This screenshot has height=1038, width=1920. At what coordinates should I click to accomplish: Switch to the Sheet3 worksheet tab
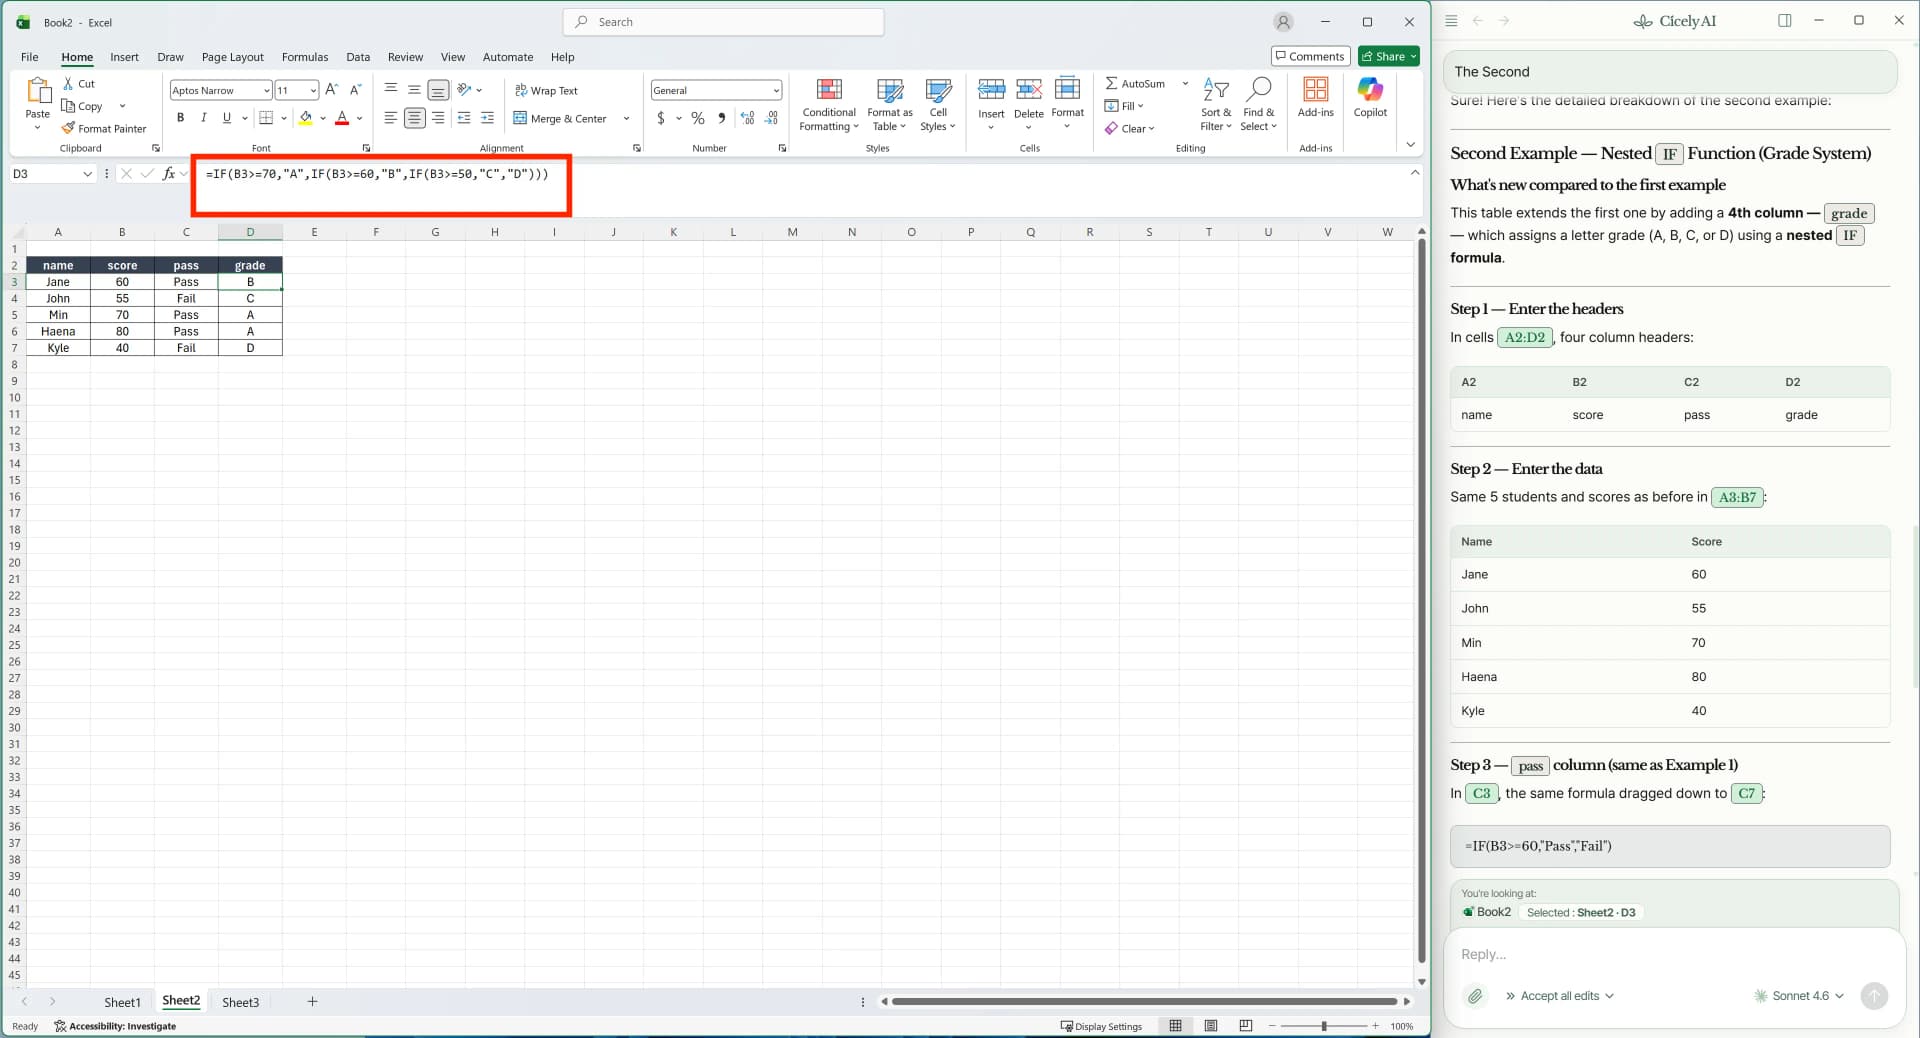coord(240,1002)
